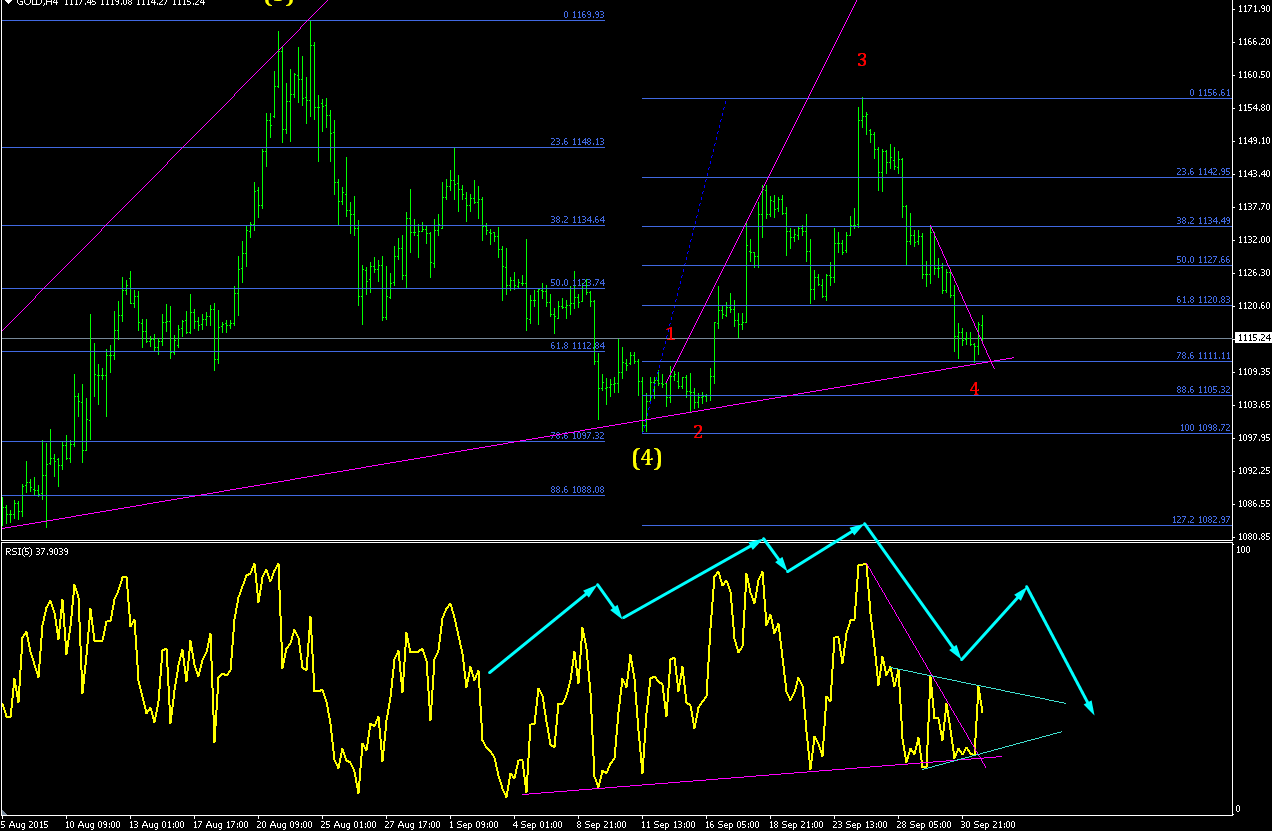Click price axis value 1137.70

pos(1254,207)
